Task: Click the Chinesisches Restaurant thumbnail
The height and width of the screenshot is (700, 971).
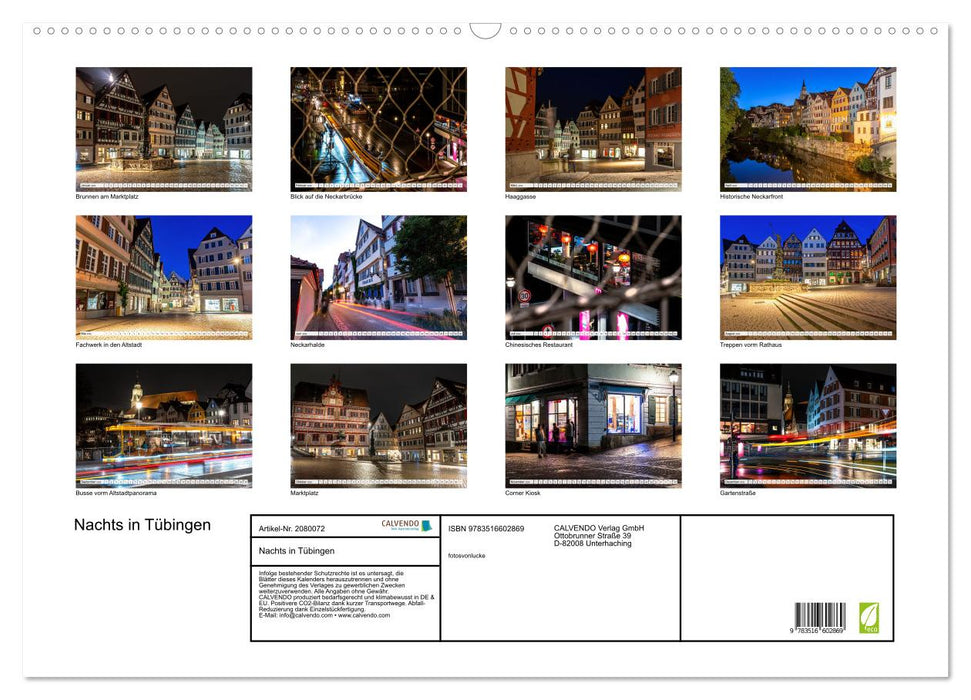Action: pyautogui.click(x=593, y=277)
